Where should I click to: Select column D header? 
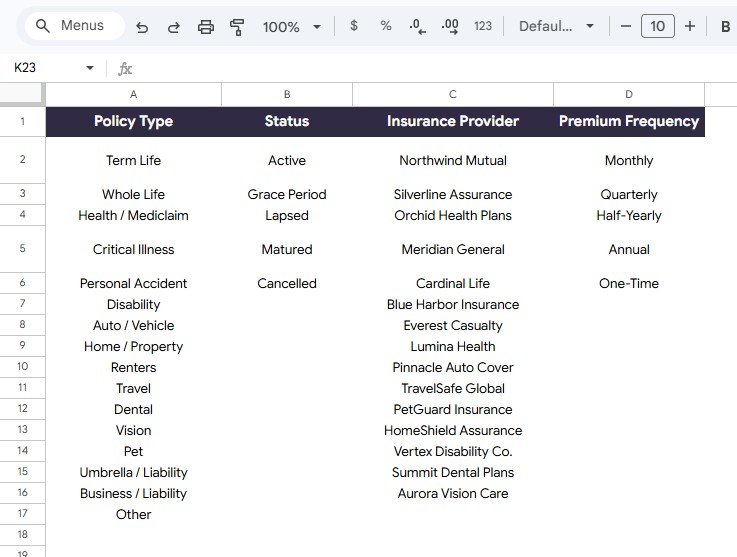(x=629, y=94)
